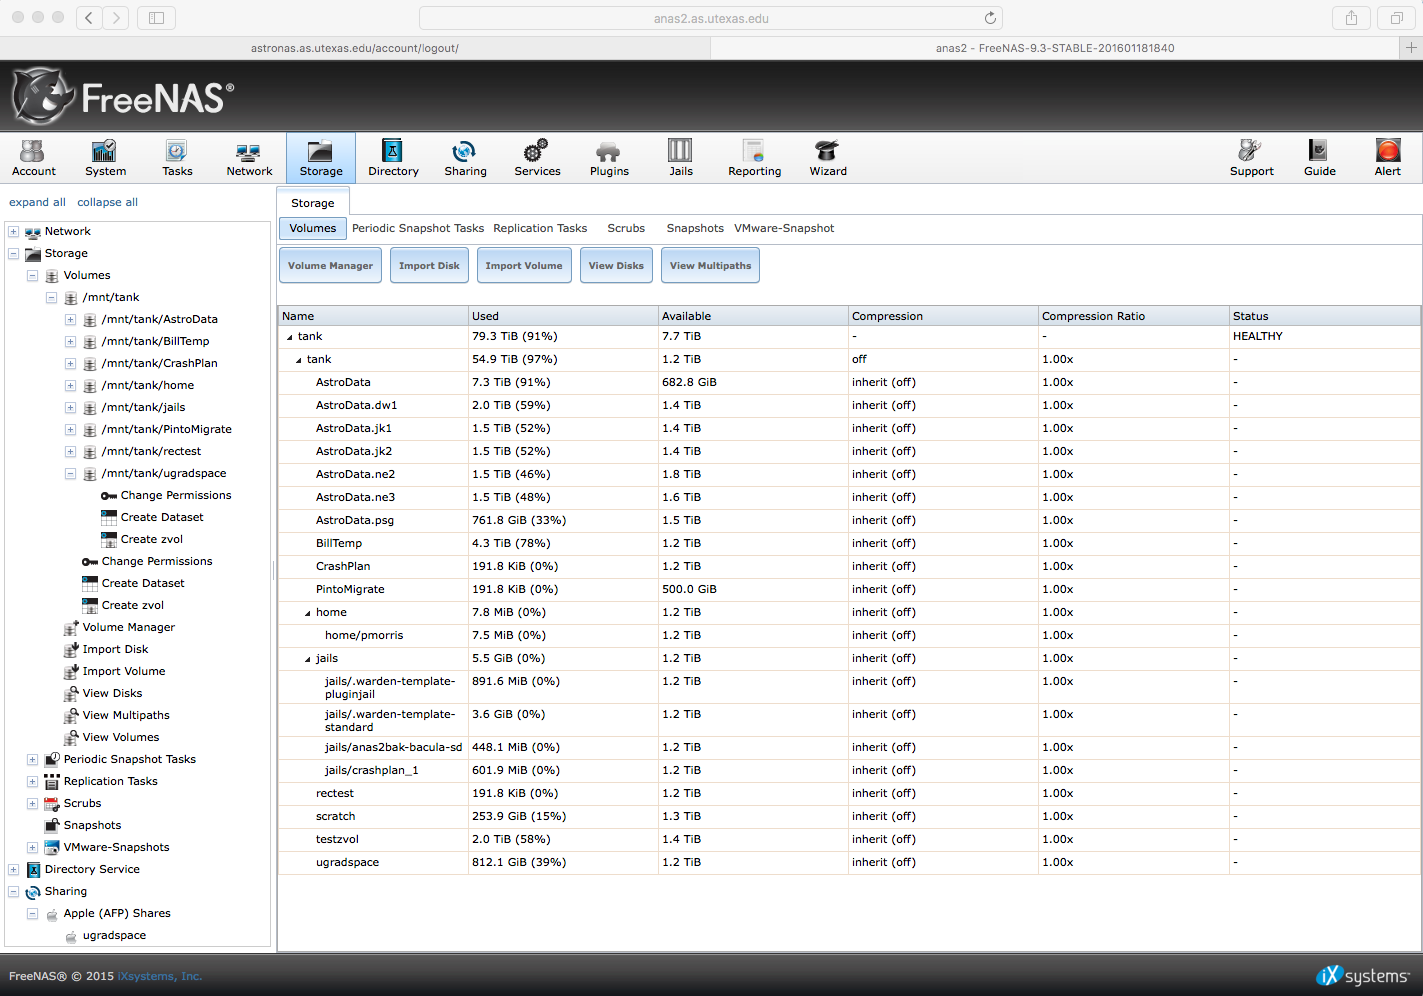Switch to Periodic Snapshot Tasks tab
Viewport: 1423px width, 996px height.
pyautogui.click(x=418, y=228)
